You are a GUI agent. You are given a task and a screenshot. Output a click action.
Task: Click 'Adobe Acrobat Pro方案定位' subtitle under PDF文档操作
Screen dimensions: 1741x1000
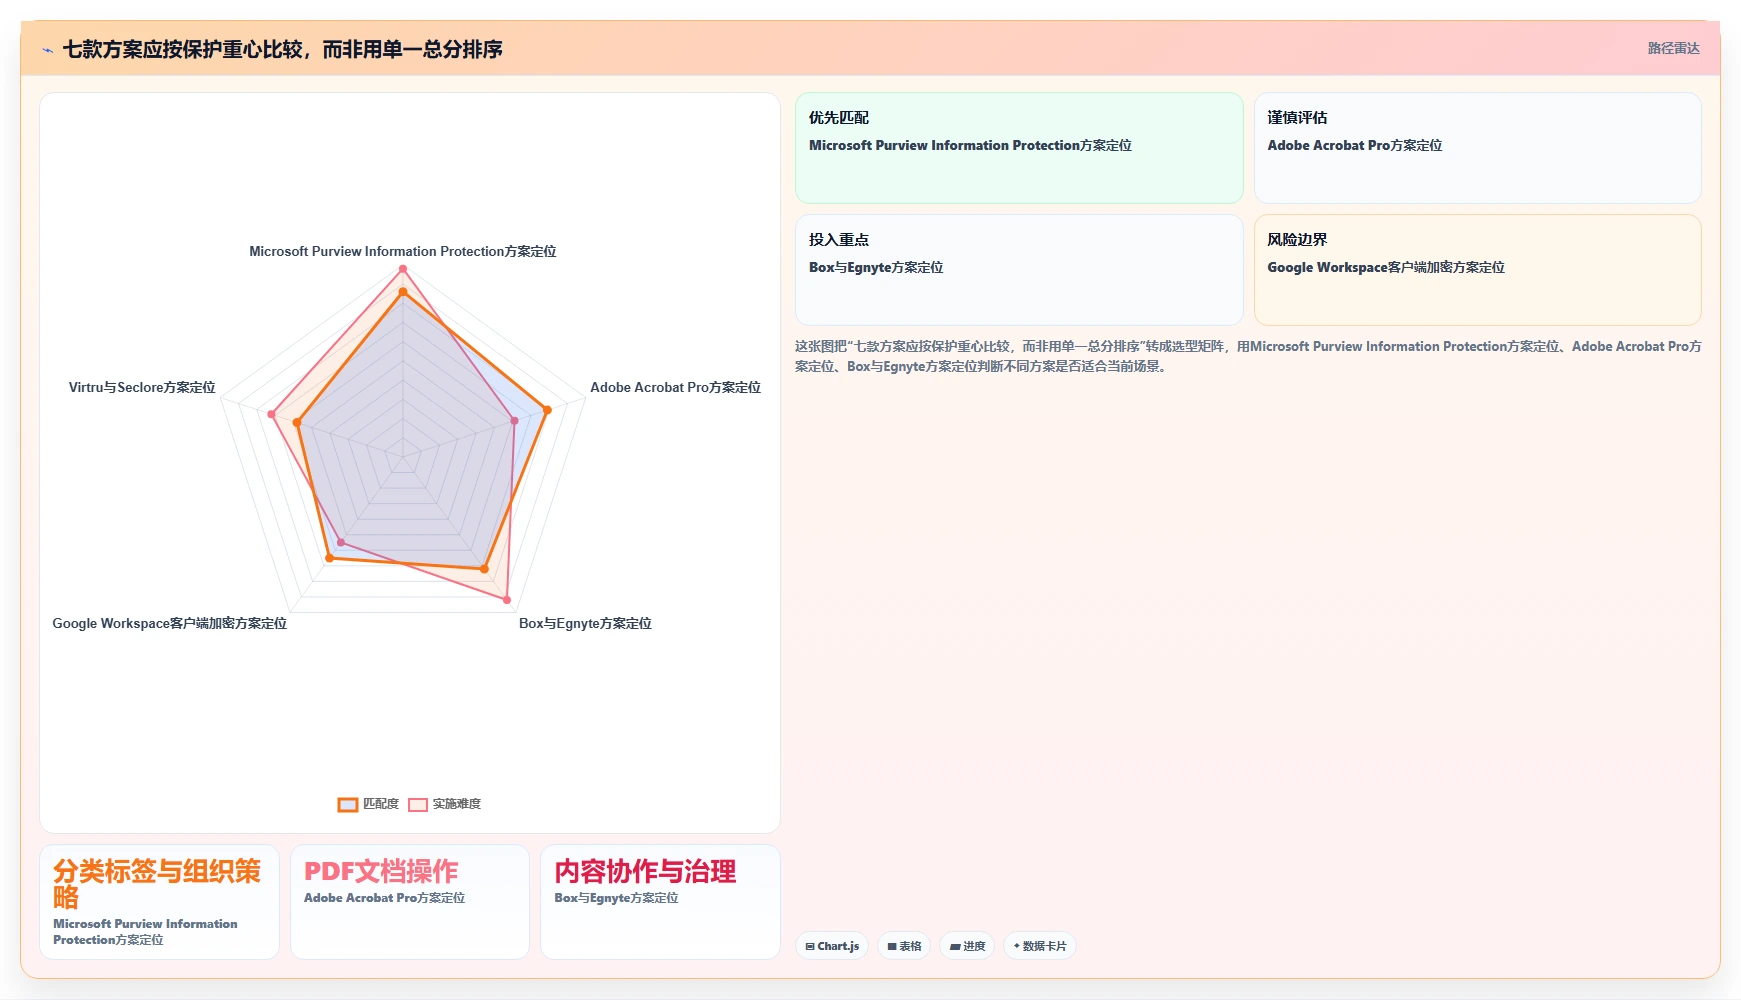pos(385,898)
